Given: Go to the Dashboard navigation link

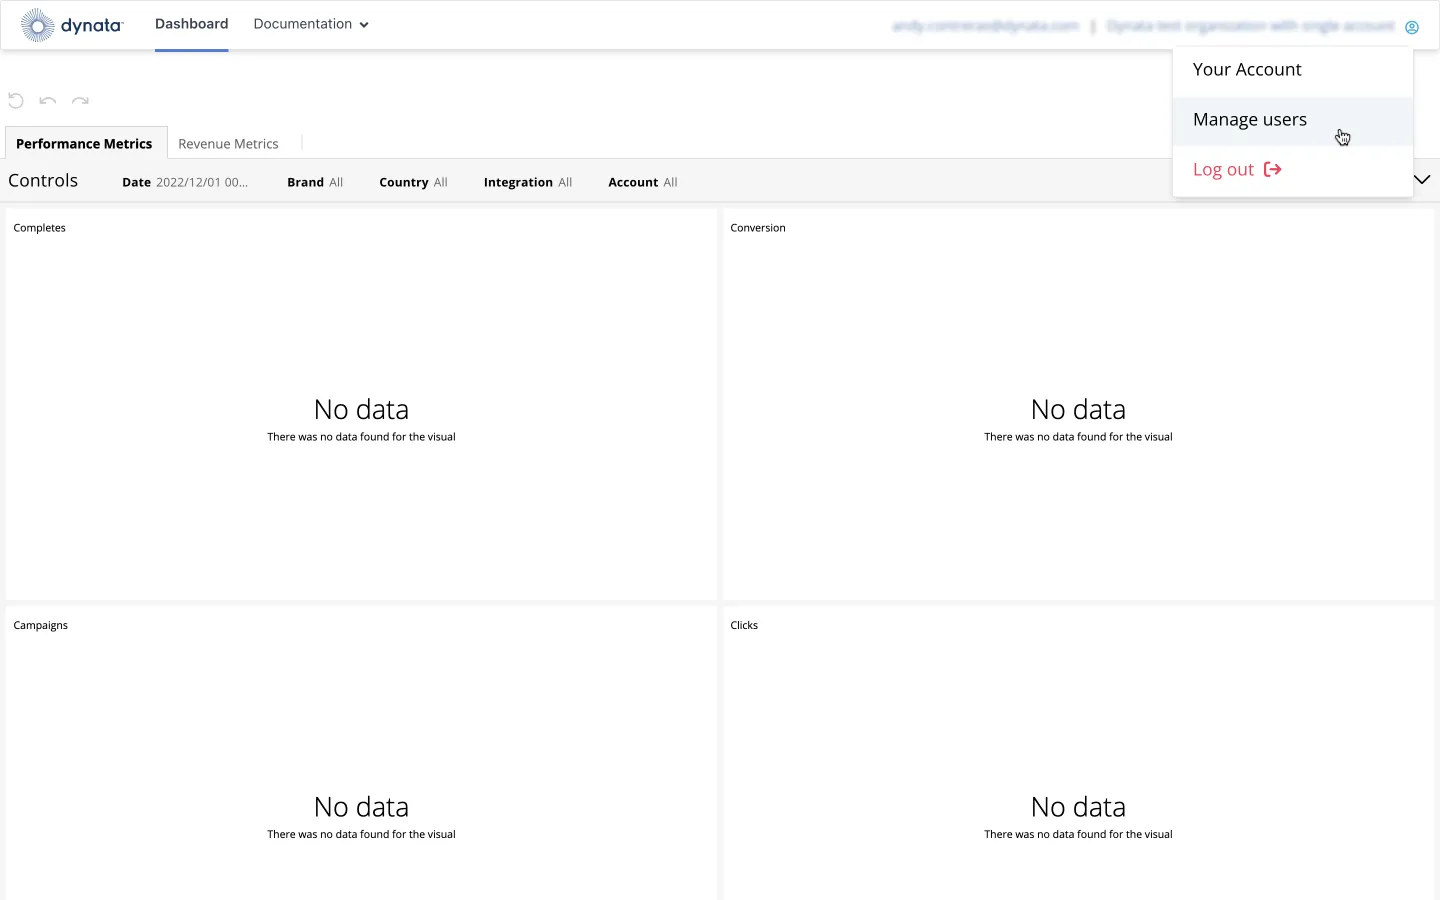Looking at the screenshot, I should coord(191,24).
